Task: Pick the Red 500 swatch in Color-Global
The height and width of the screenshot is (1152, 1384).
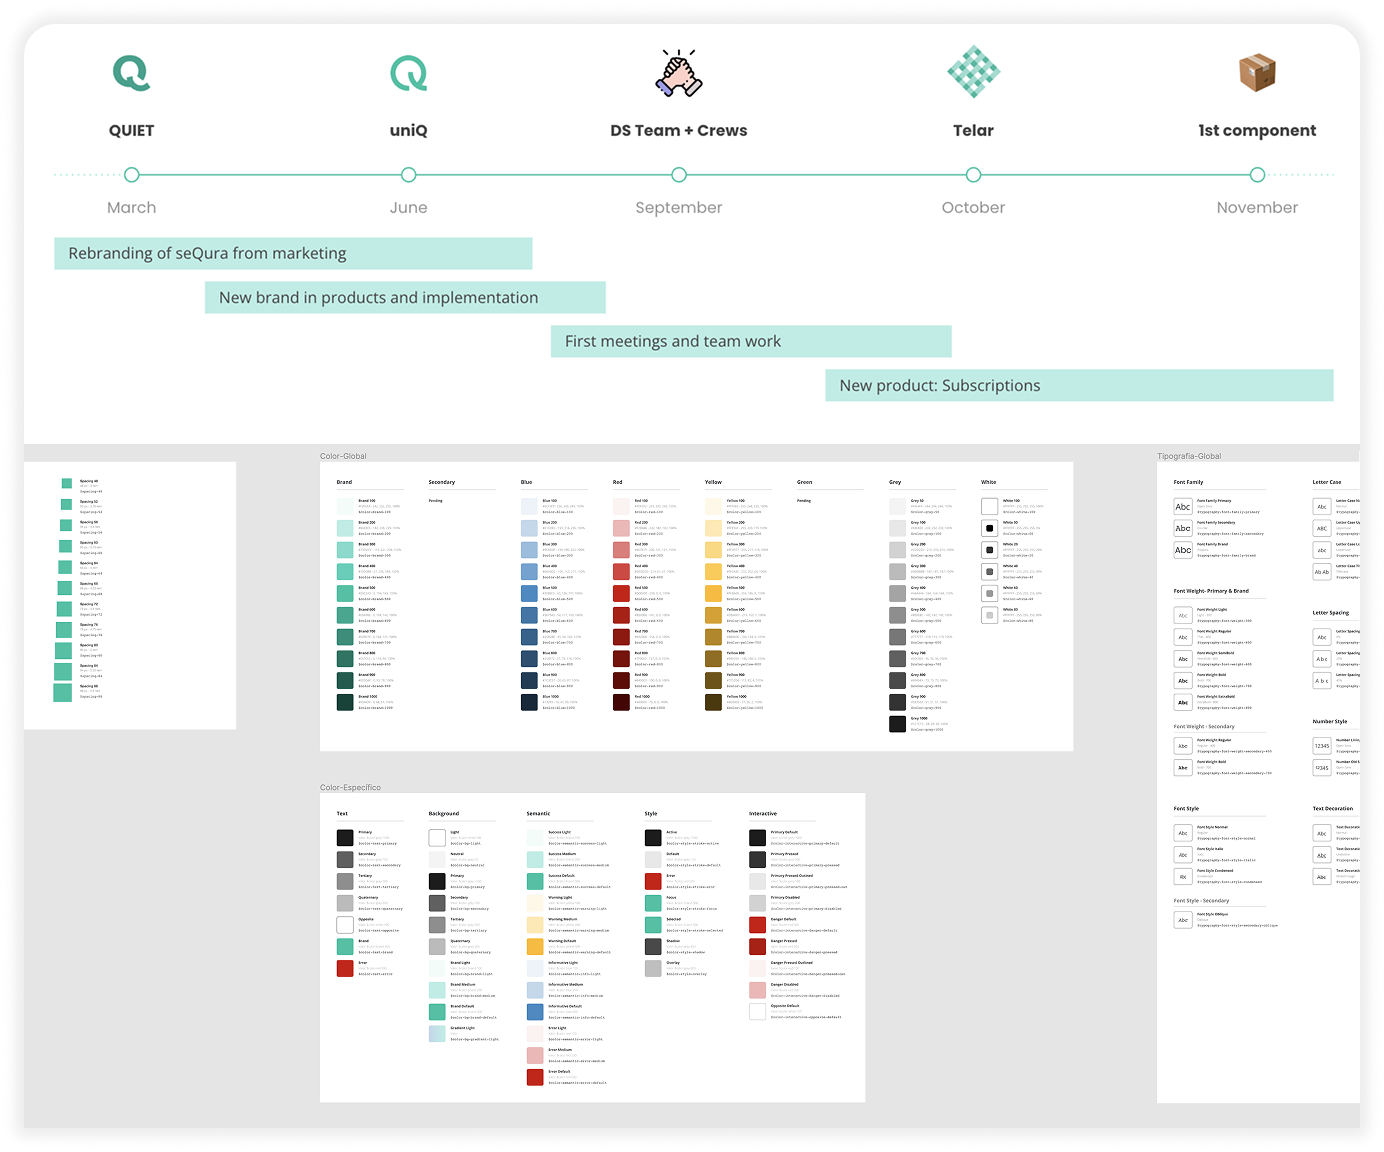Action: [x=621, y=594]
